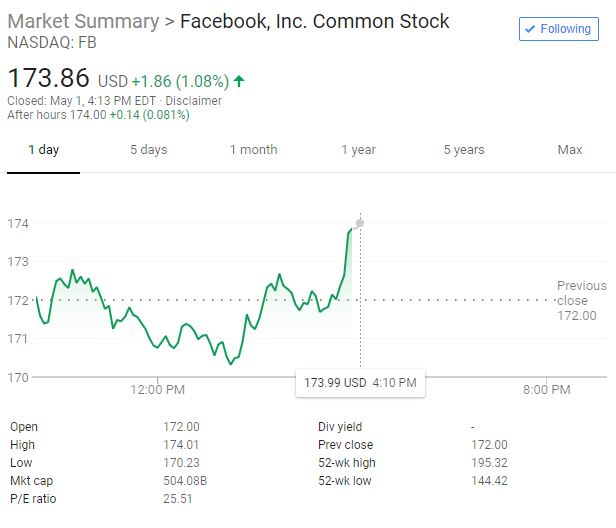The height and width of the screenshot is (528, 616).
Task: Click the Mkt cap value 504.08B
Action: point(185,481)
